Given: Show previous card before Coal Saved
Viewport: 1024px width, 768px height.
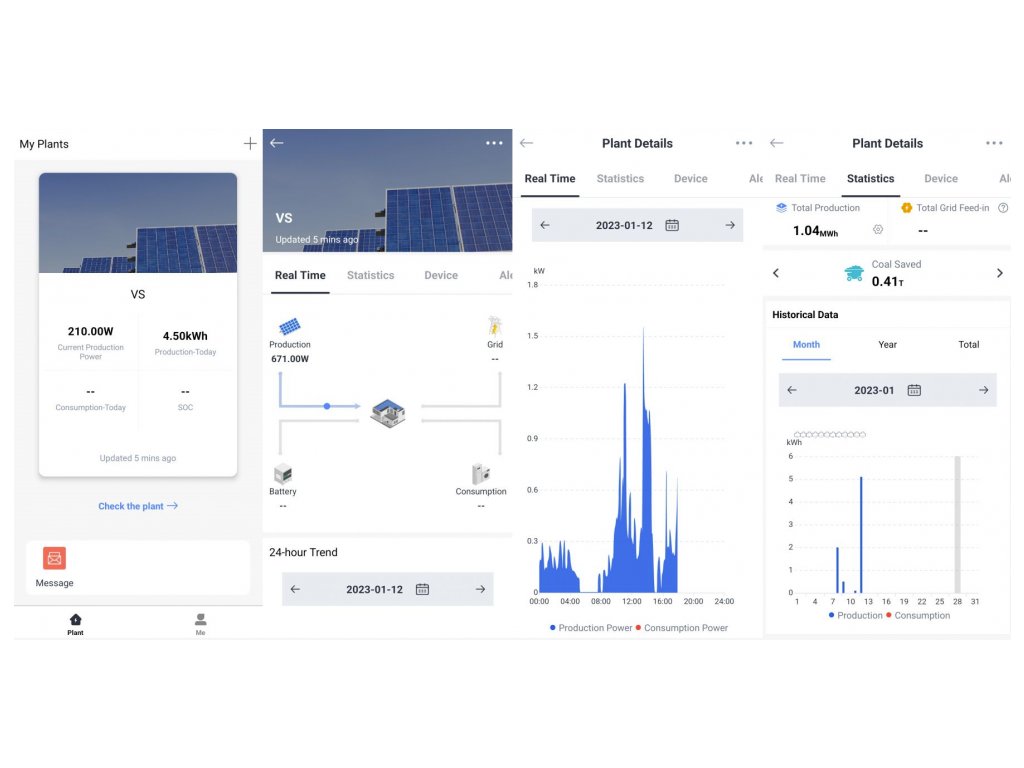Looking at the screenshot, I should pyautogui.click(x=776, y=273).
